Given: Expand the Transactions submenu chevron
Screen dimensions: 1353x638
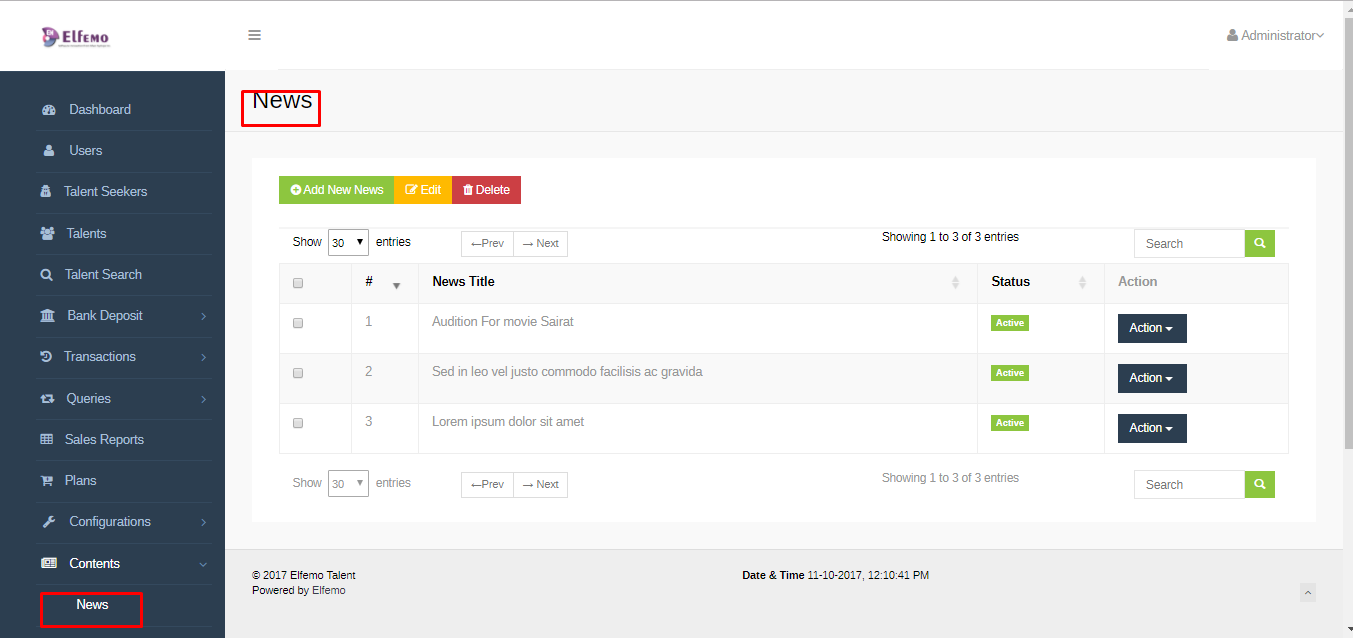Looking at the screenshot, I should coord(204,357).
